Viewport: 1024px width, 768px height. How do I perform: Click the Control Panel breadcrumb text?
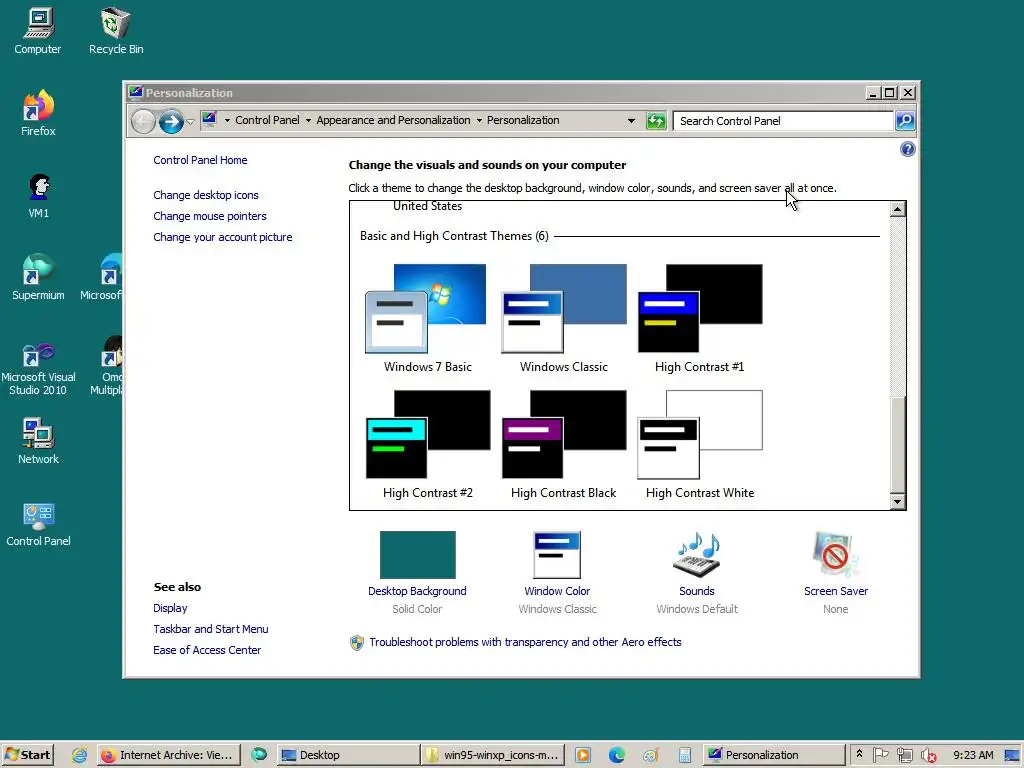coord(267,121)
